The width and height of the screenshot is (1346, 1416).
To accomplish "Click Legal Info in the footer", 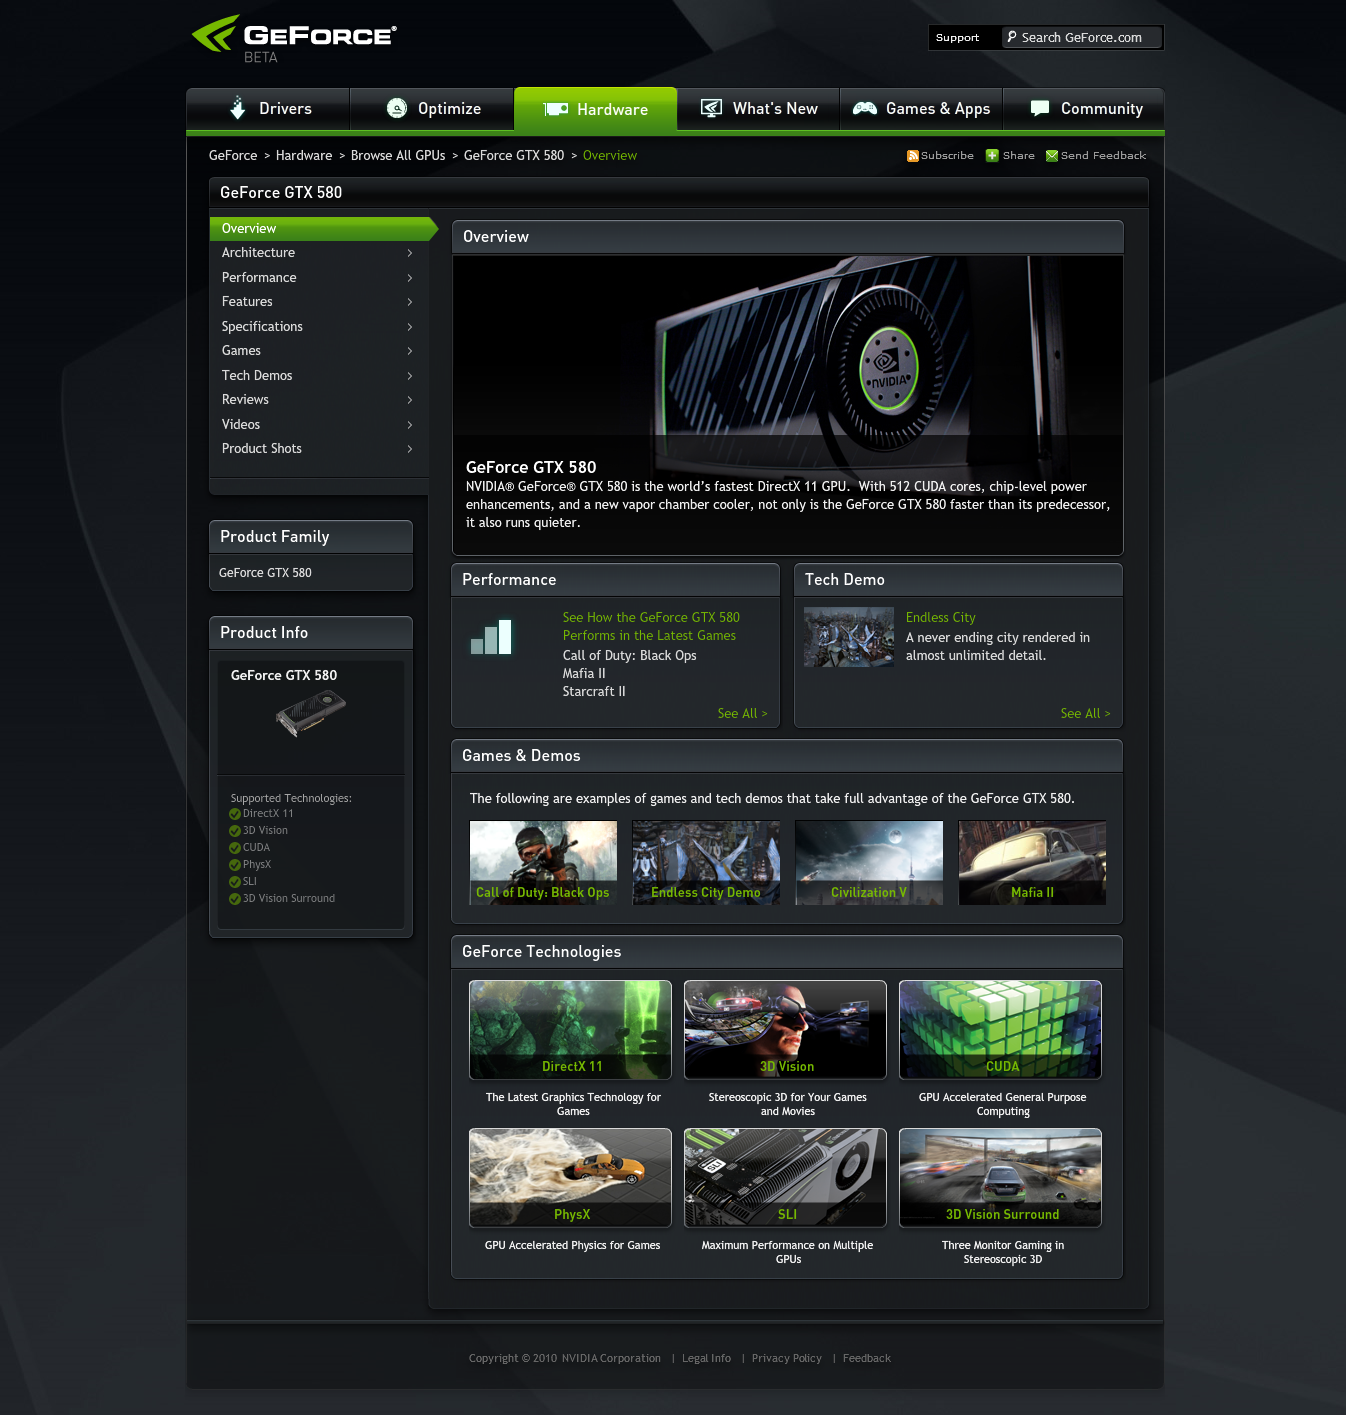I will 706,1359.
